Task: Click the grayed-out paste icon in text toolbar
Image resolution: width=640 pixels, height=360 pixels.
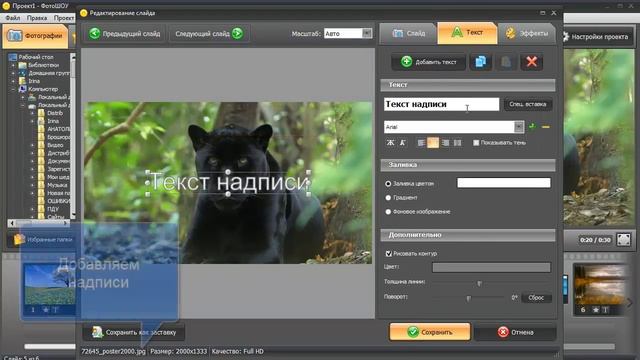Action: [x=506, y=62]
